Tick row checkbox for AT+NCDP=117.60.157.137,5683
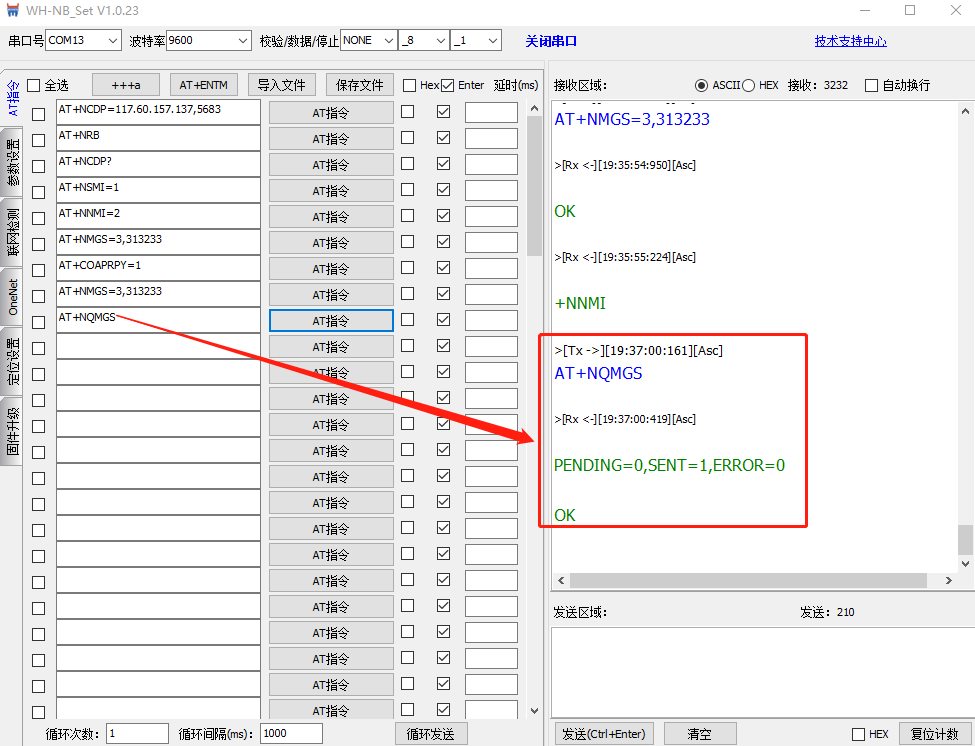Image resolution: width=975 pixels, height=746 pixels. [x=39, y=114]
